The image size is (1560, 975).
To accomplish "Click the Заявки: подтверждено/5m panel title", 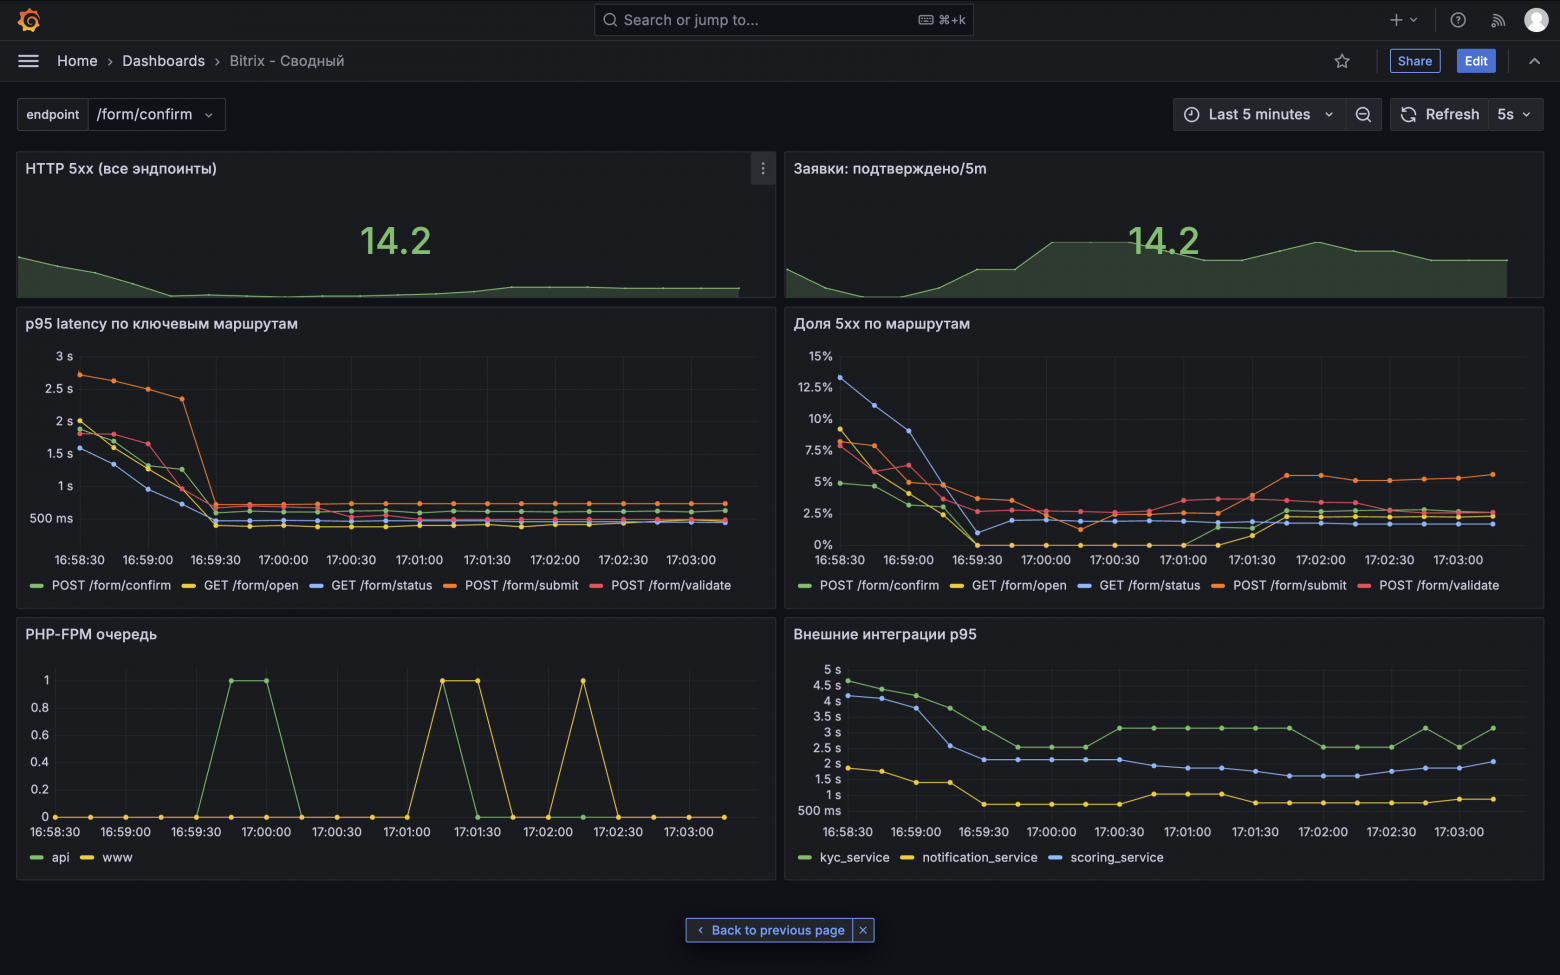I will 890,169.
